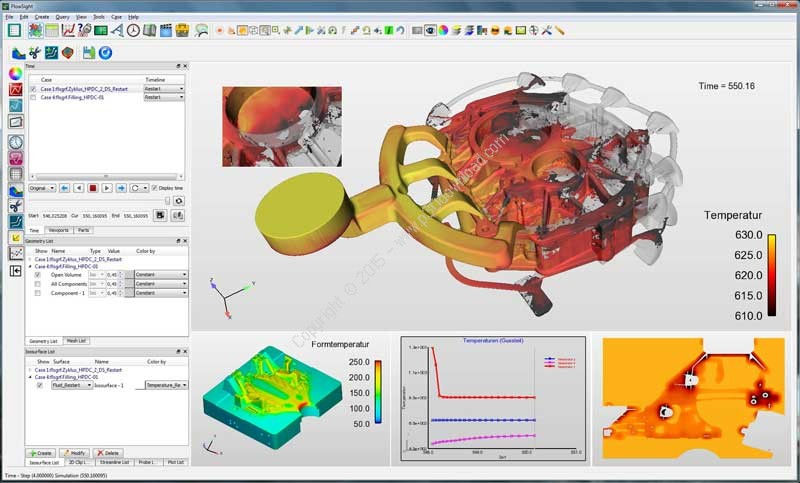The image size is (800, 483).
Task: Open the Help menu
Action: [x=133, y=17]
